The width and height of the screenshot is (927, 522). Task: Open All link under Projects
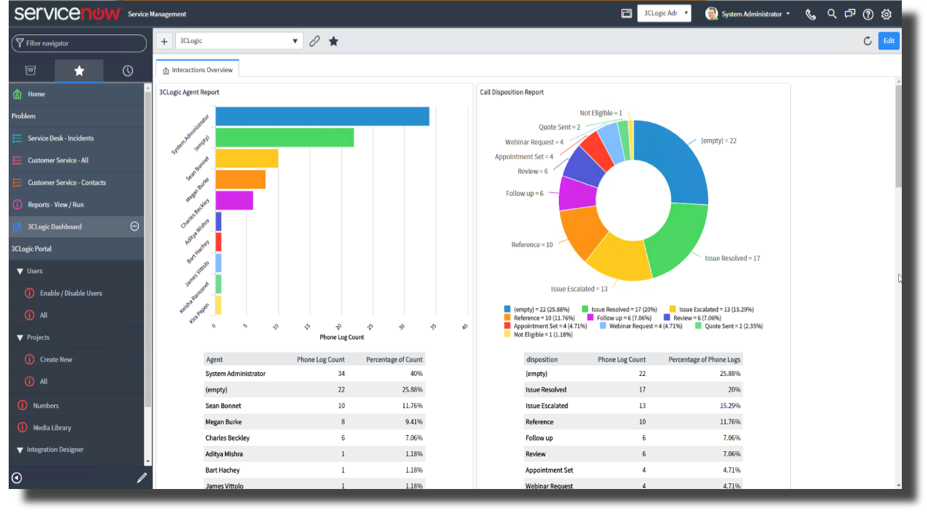pos(43,381)
